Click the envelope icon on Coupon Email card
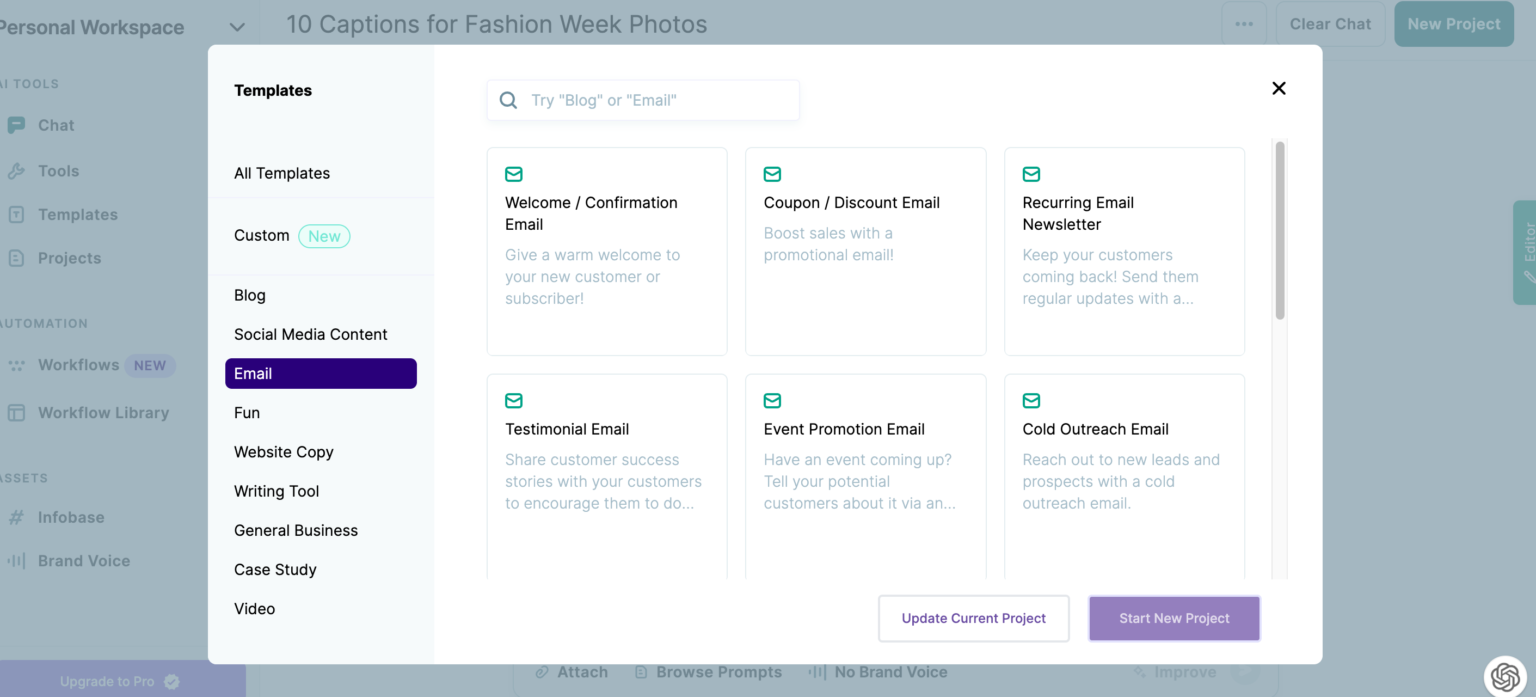 point(772,174)
